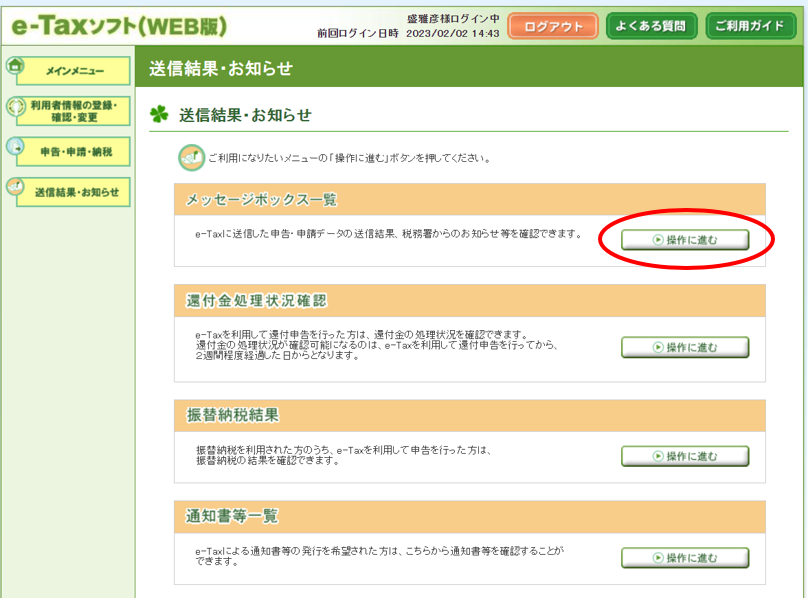Open ご利用ガイド
808x613 pixels.
pos(750,26)
